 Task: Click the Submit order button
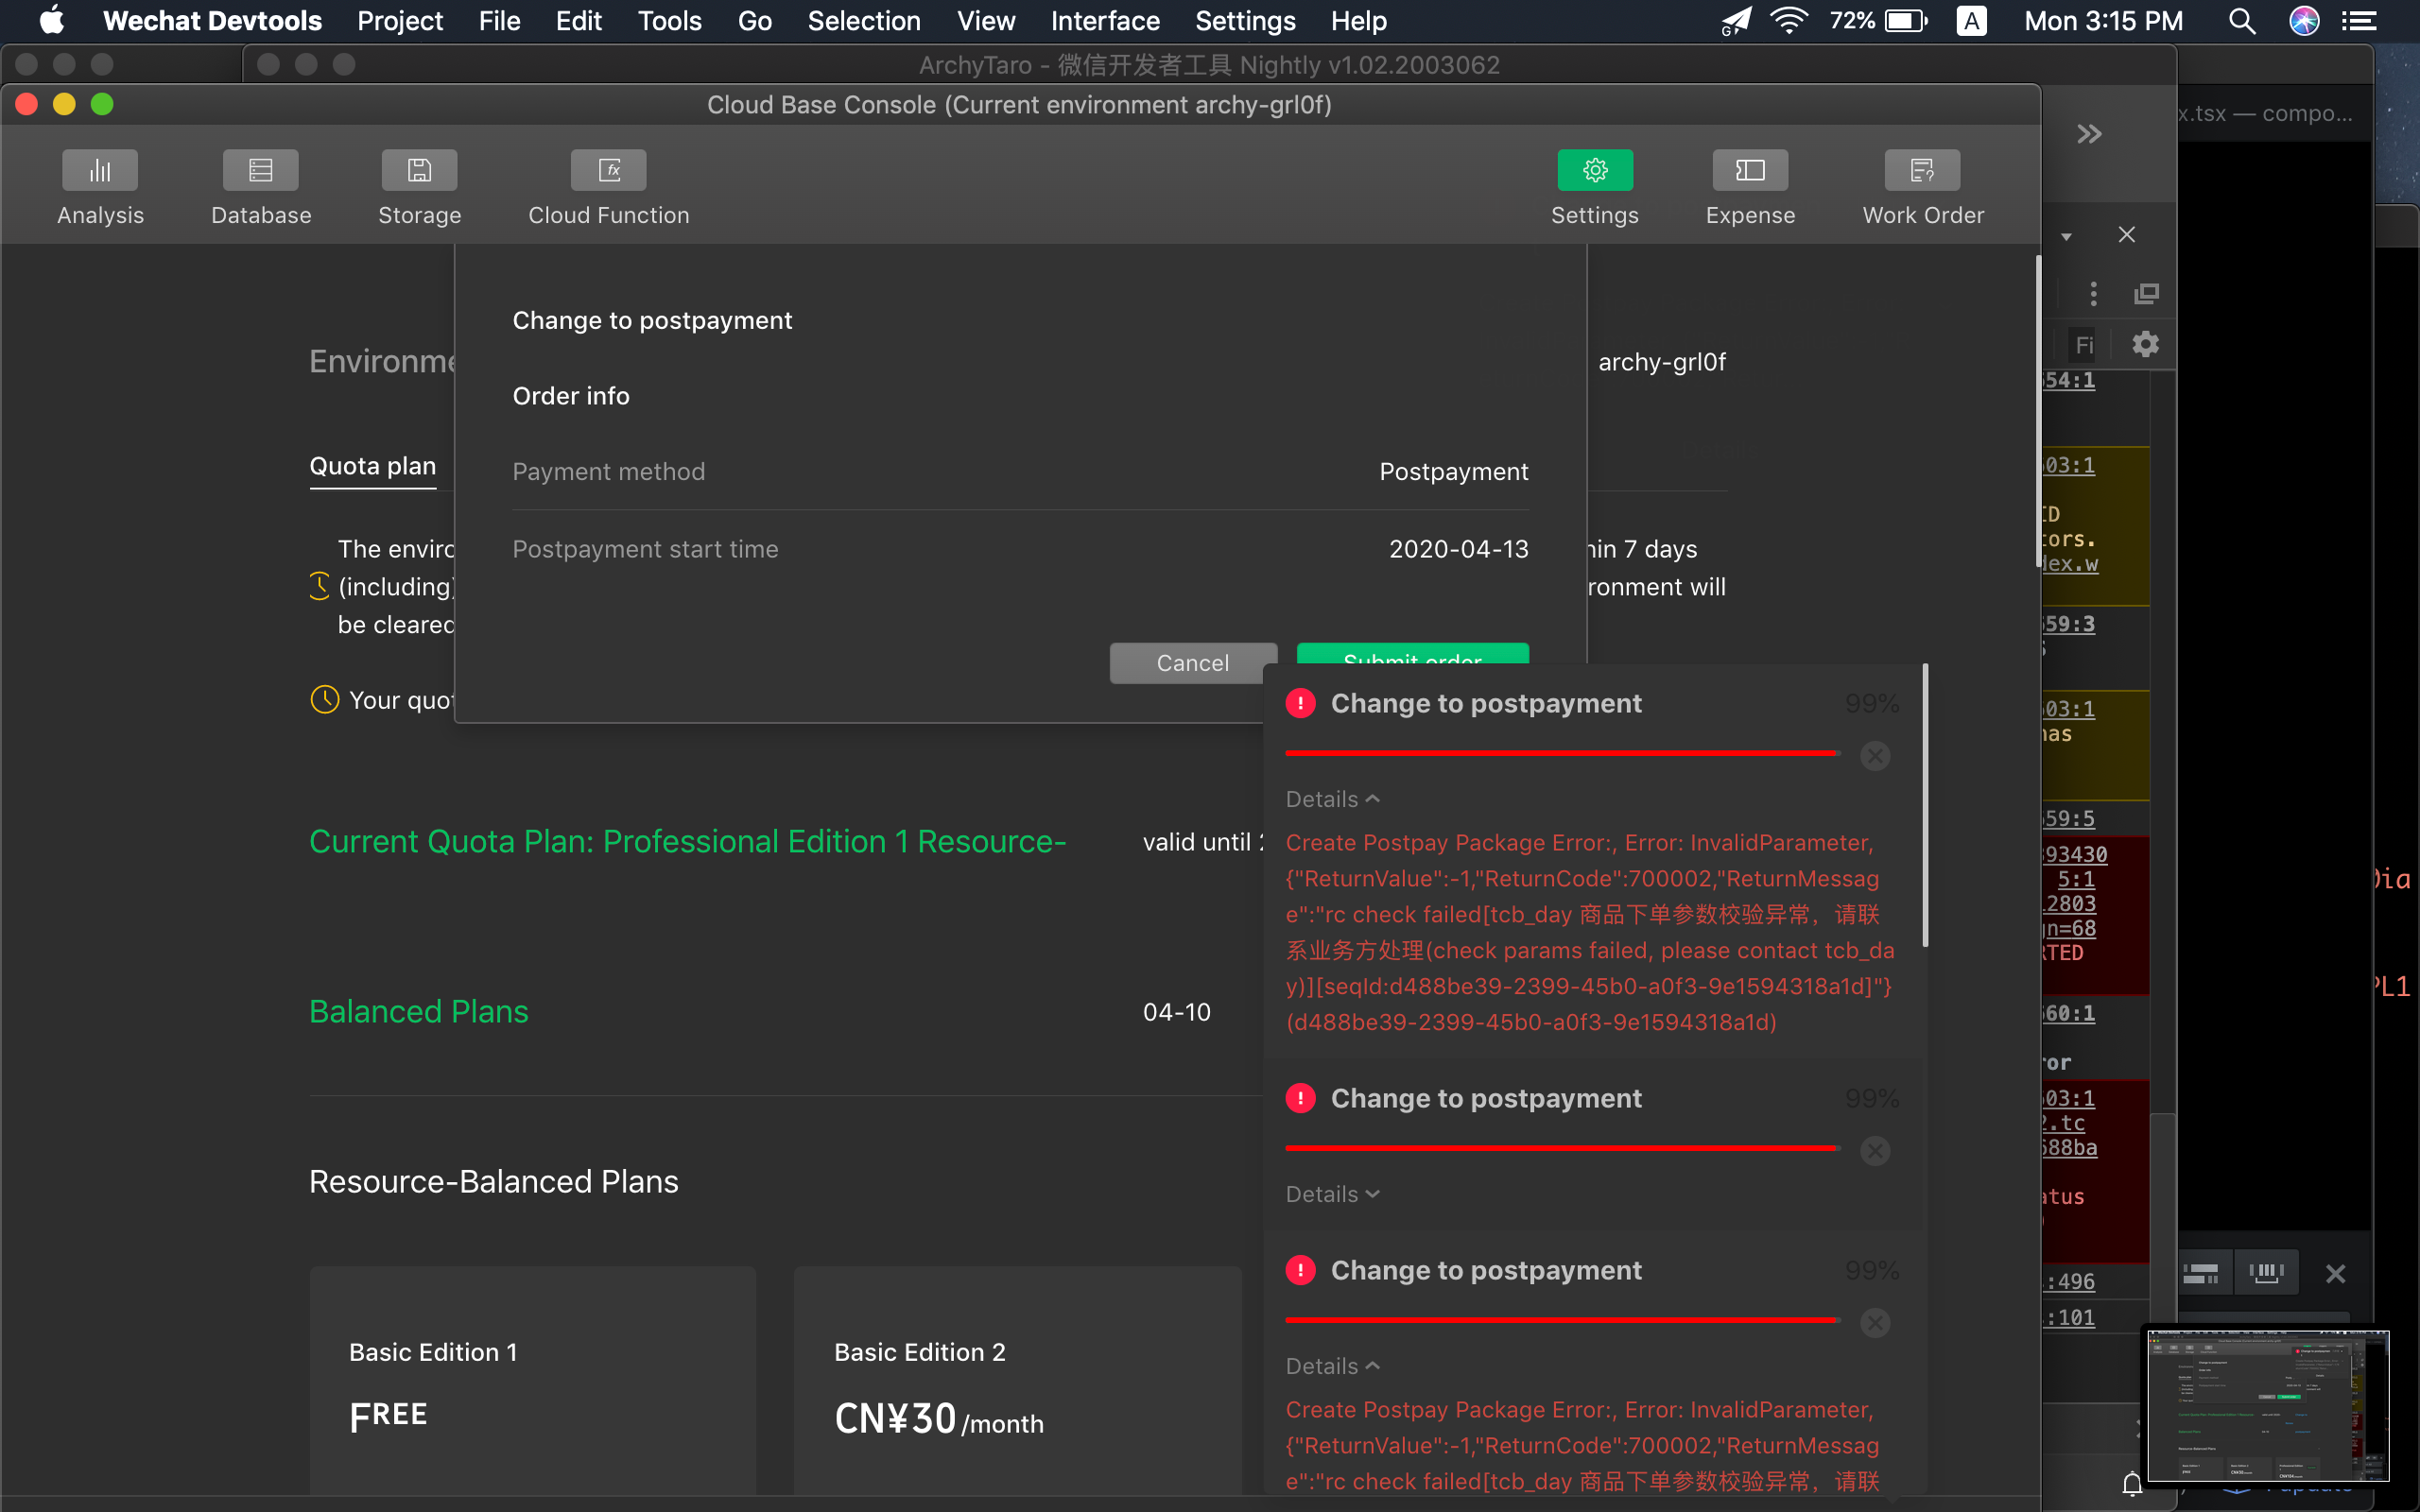1412,654
